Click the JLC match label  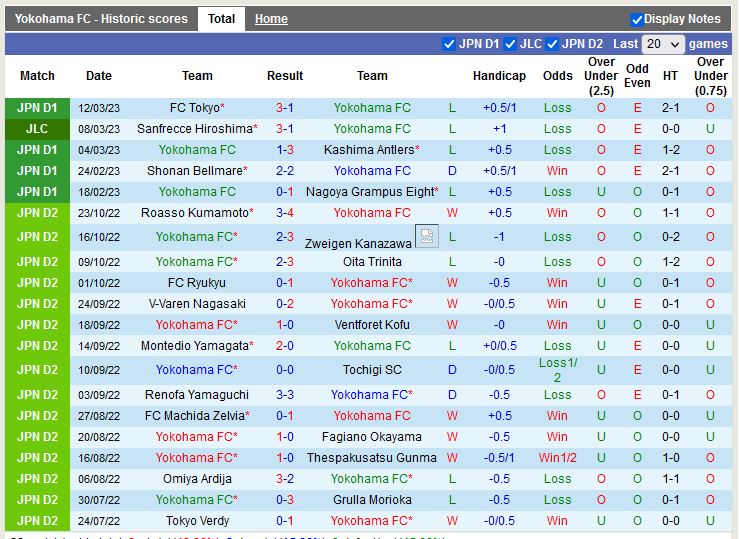click(37, 129)
